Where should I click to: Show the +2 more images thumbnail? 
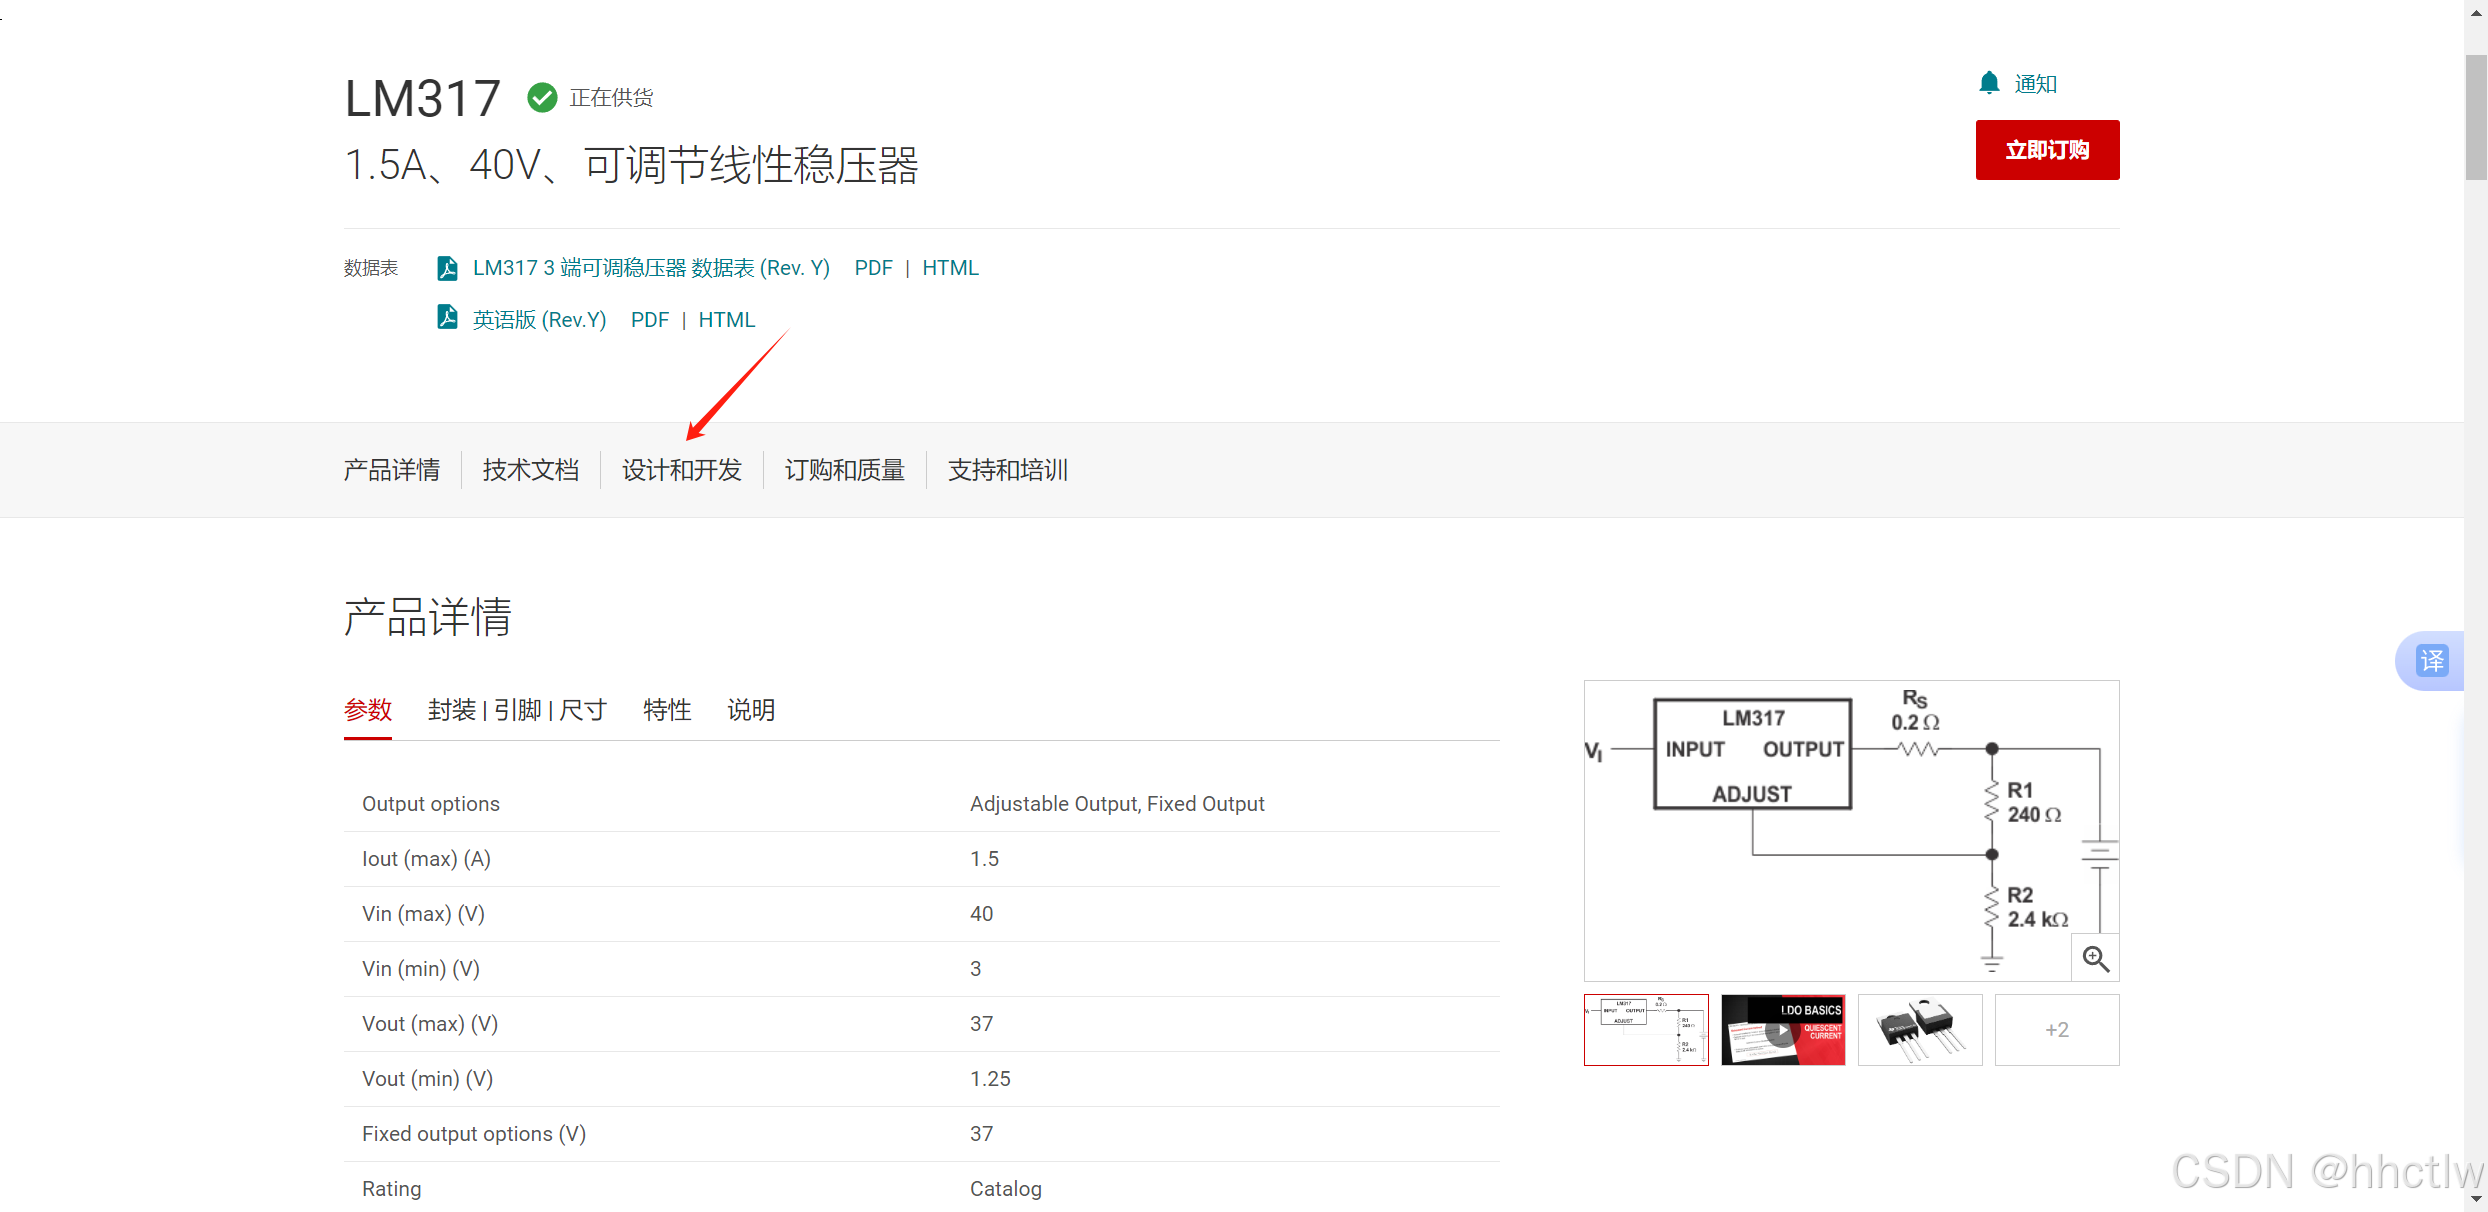pyautogui.click(x=2057, y=1030)
